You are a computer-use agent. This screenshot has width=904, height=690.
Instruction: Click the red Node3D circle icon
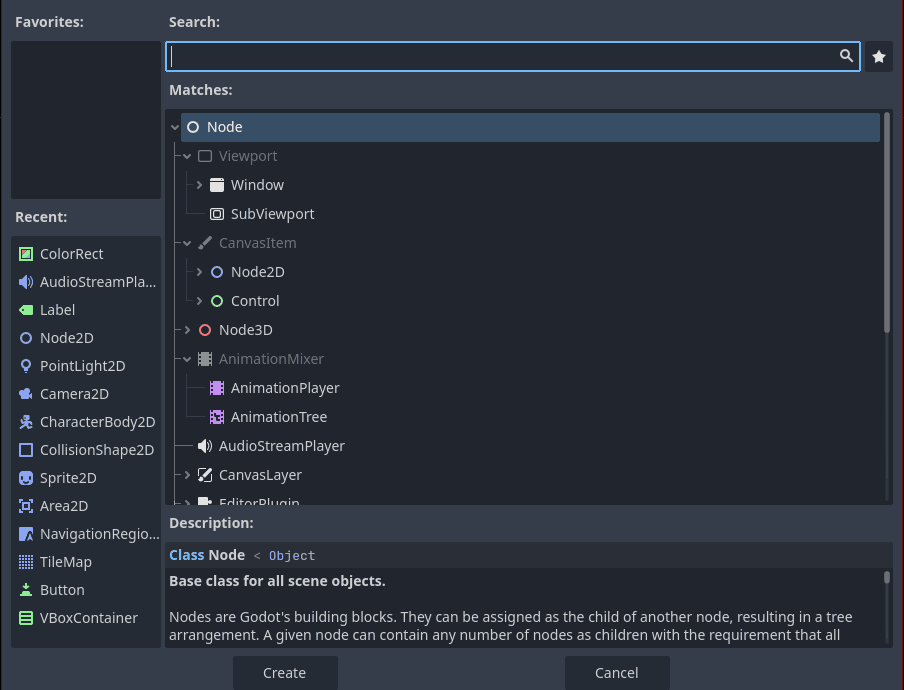[x=205, y=330]
